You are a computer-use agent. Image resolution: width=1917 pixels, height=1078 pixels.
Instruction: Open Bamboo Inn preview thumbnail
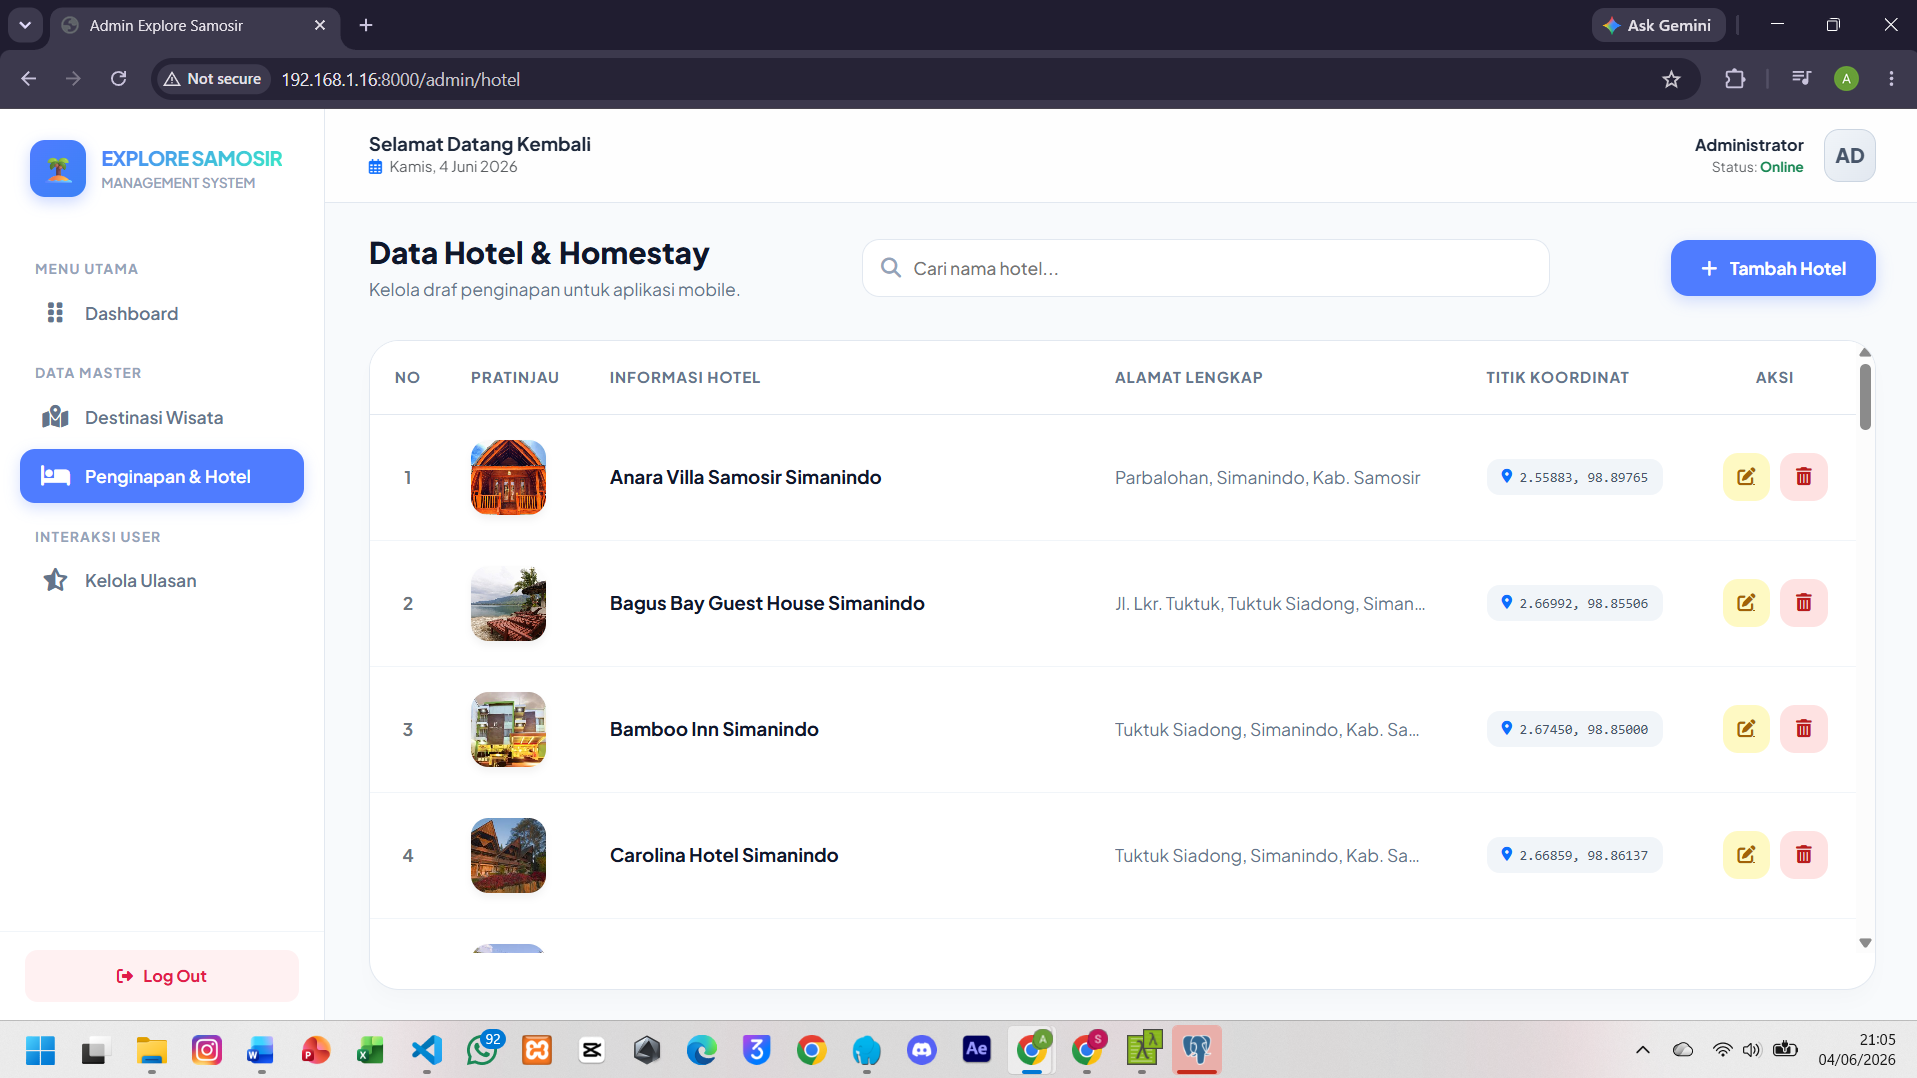point(508,729)
